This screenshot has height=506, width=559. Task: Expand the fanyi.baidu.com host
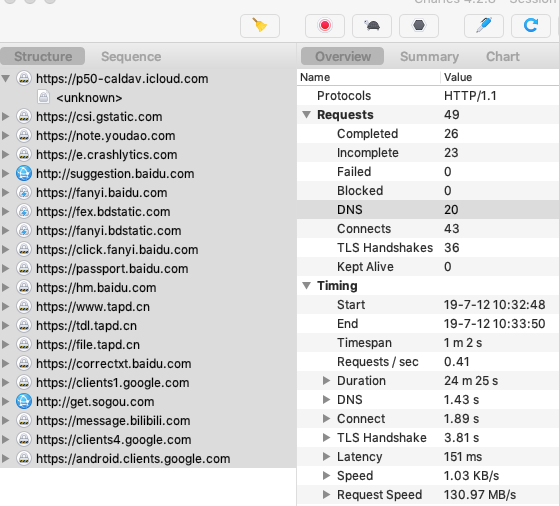coord(6,193)
